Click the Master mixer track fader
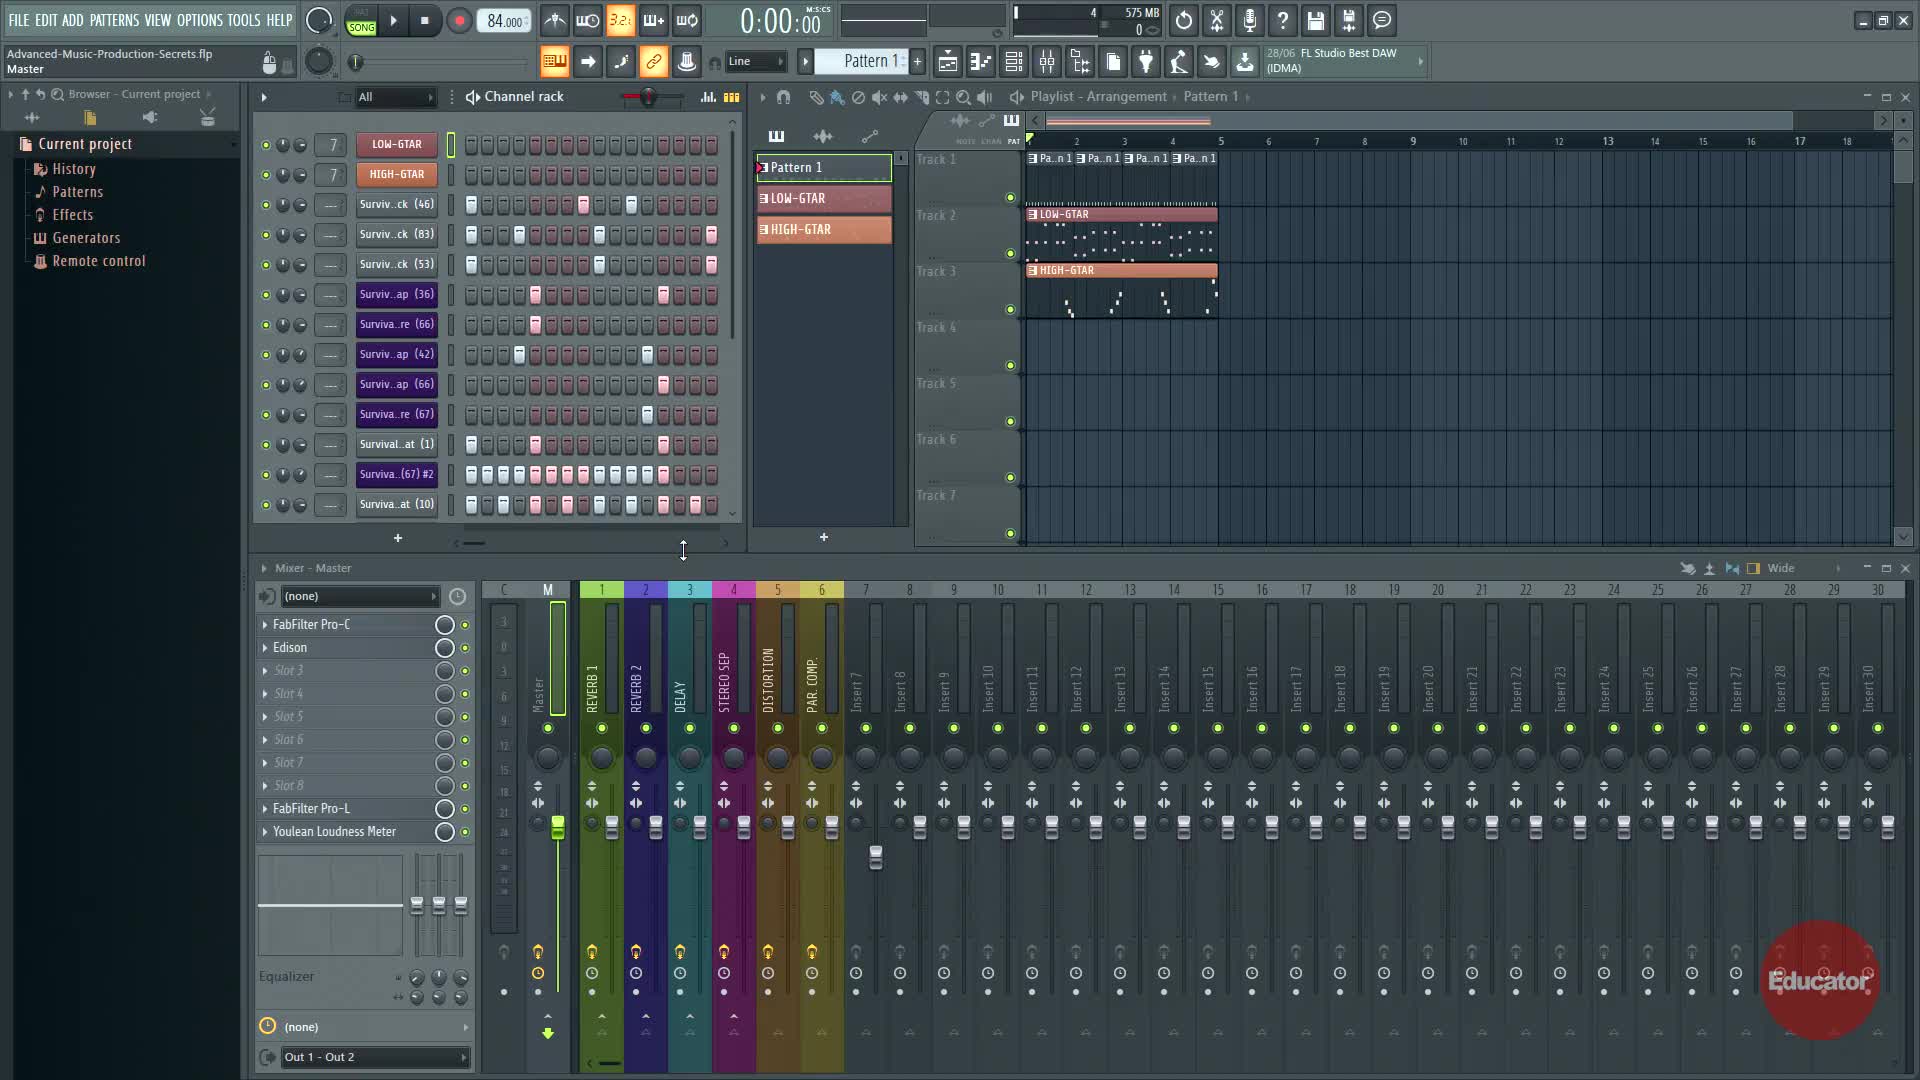Viewport: 1920px width, 1080px height. point(558,827)
